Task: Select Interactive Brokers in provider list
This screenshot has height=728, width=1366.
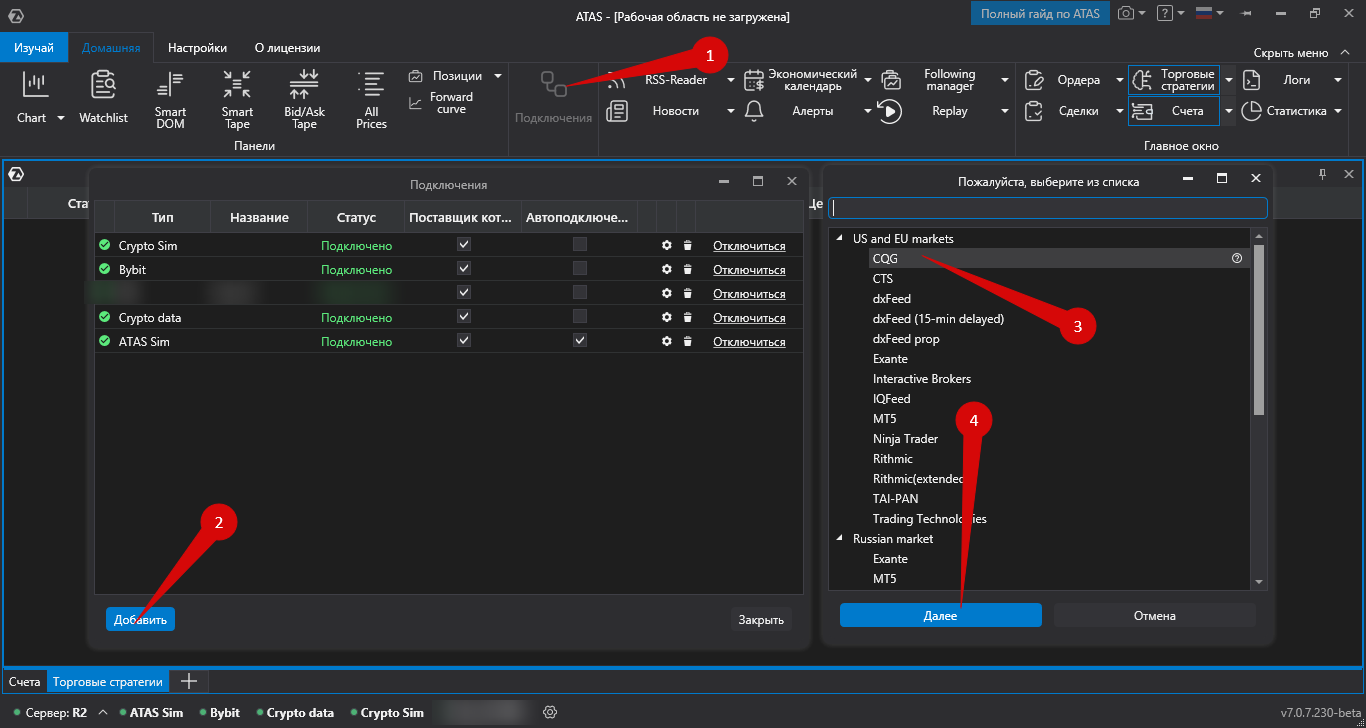Action: coord(921,379)
